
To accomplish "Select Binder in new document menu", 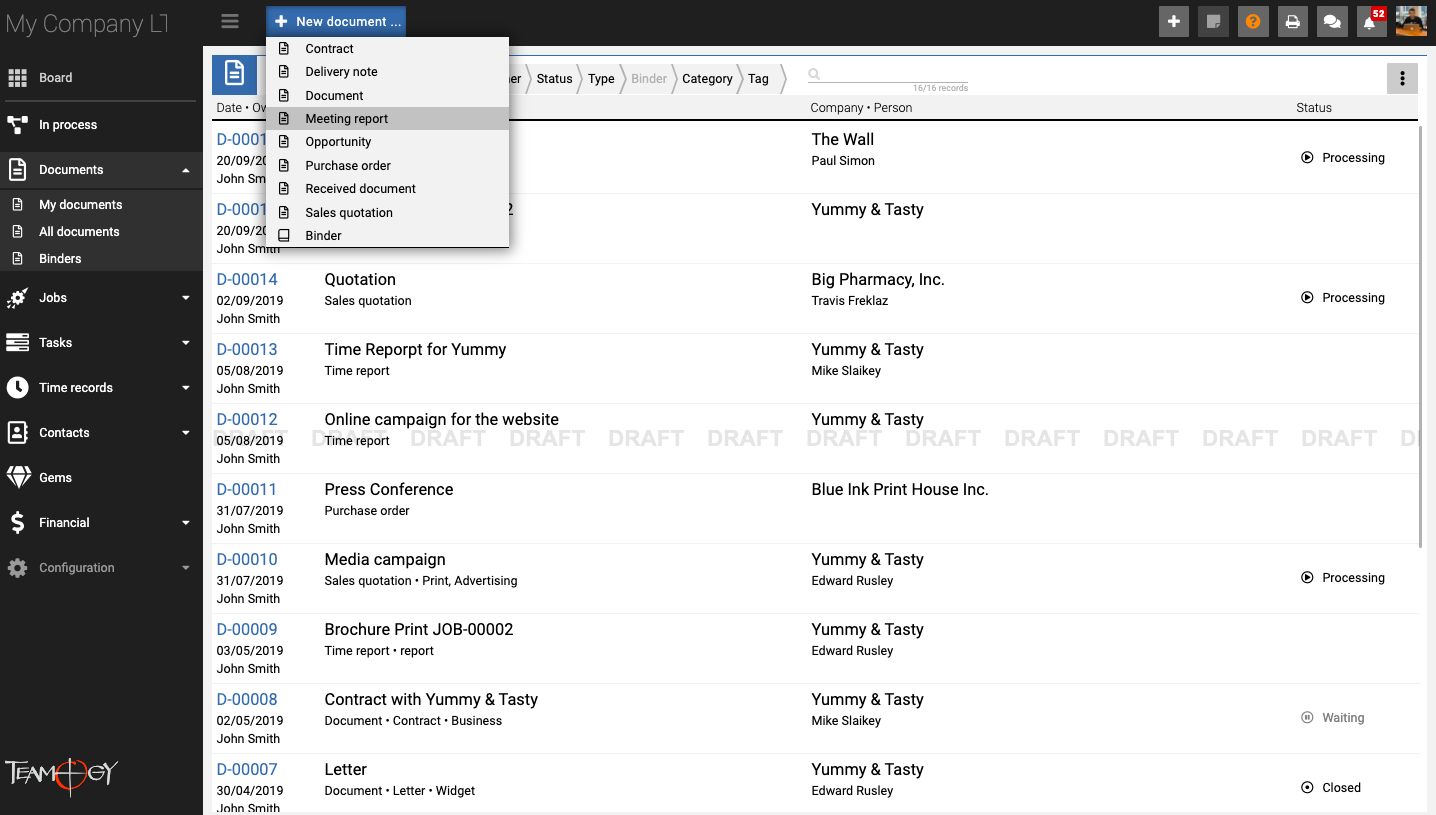I will click(x=323, y=236).
